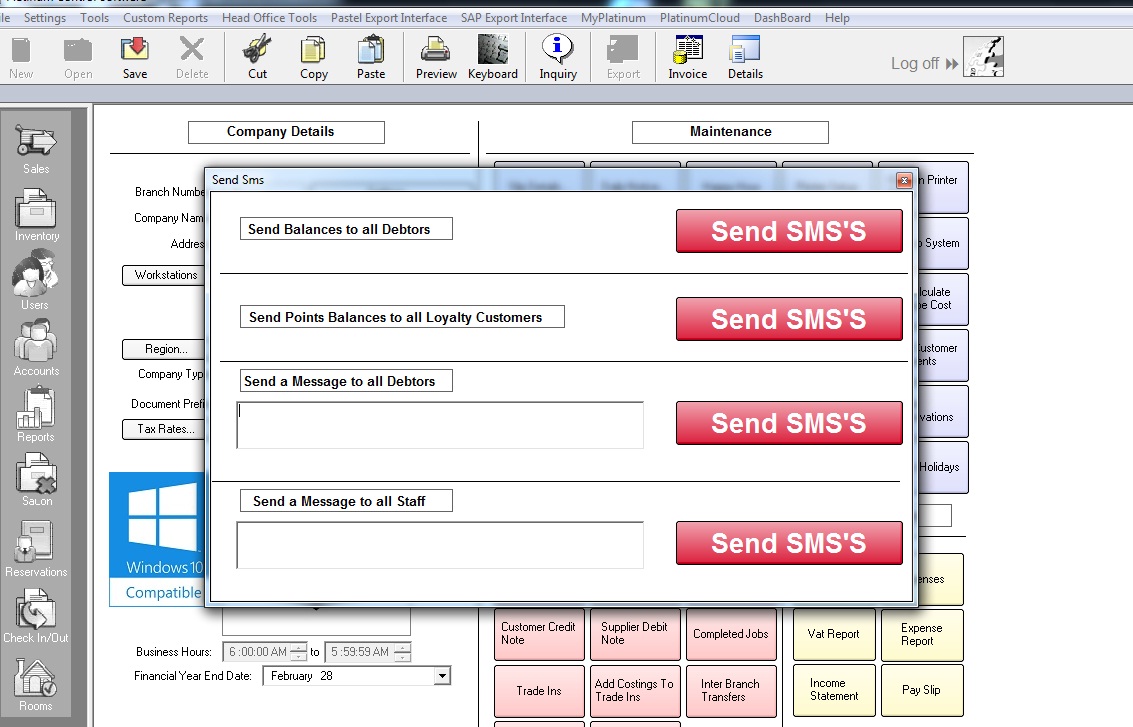Open the DashBoard menu
Viewport: 1133px width, 727px height.
(x=782, y=17)
